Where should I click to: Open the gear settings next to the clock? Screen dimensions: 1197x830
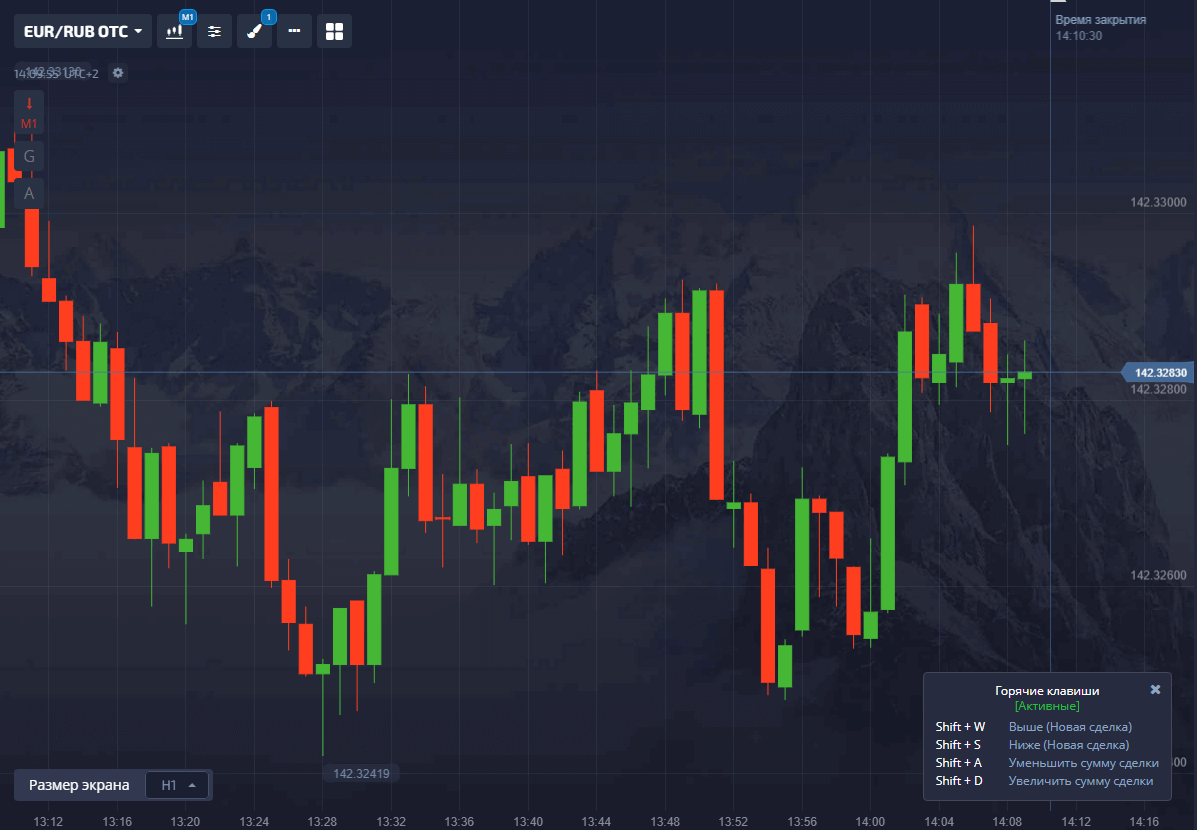(118, 73)
